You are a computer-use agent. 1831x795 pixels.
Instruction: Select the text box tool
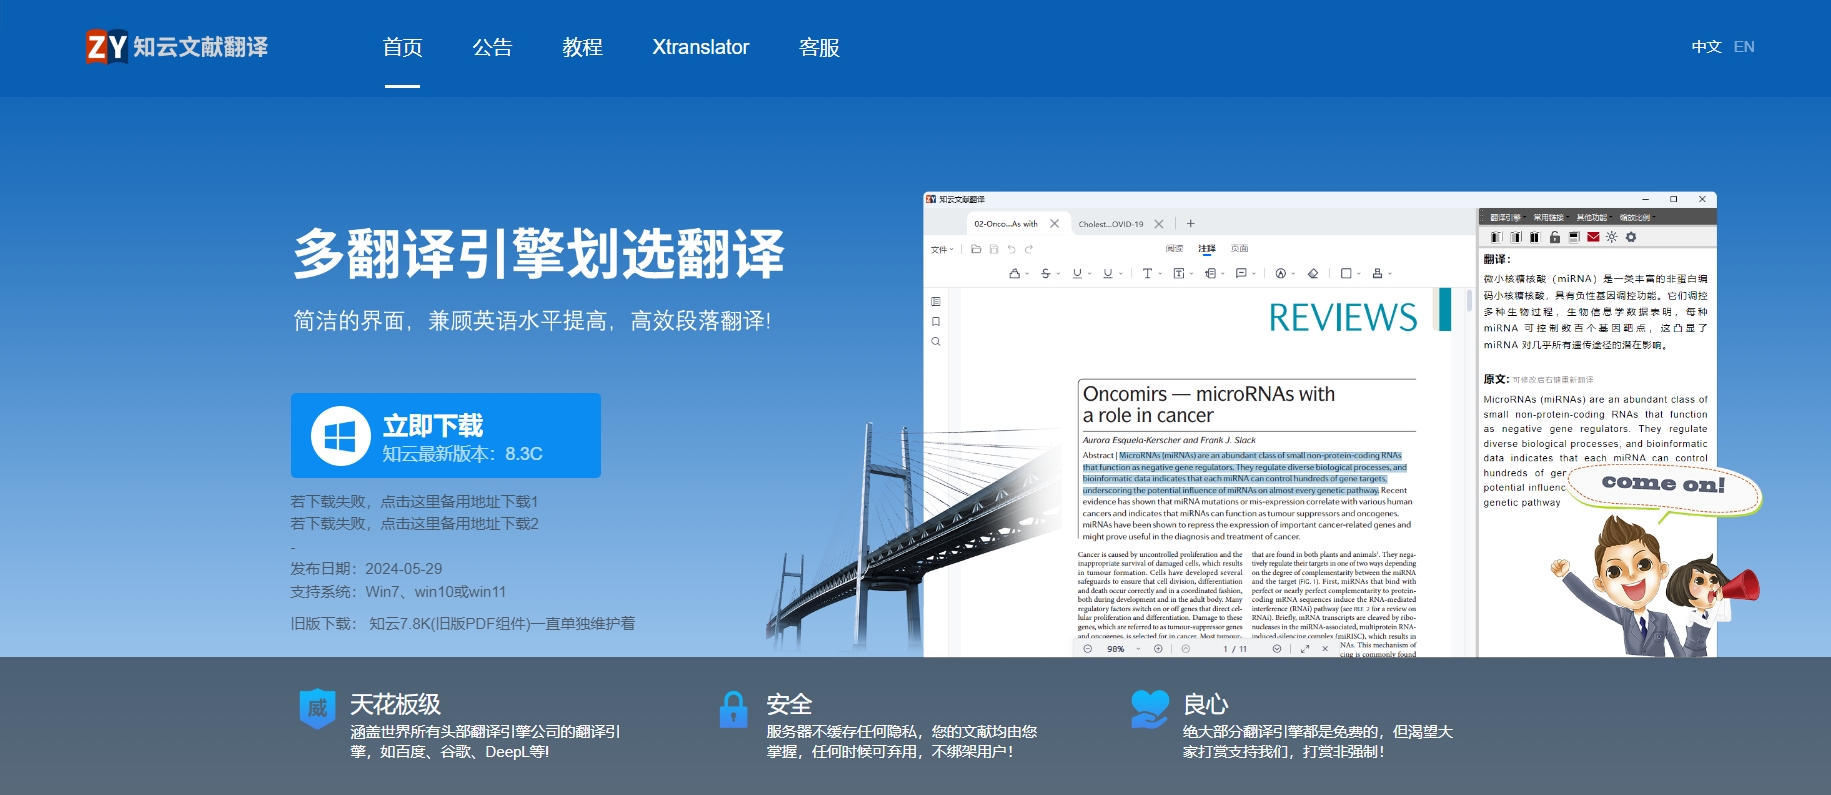(x=1179, y=273)
